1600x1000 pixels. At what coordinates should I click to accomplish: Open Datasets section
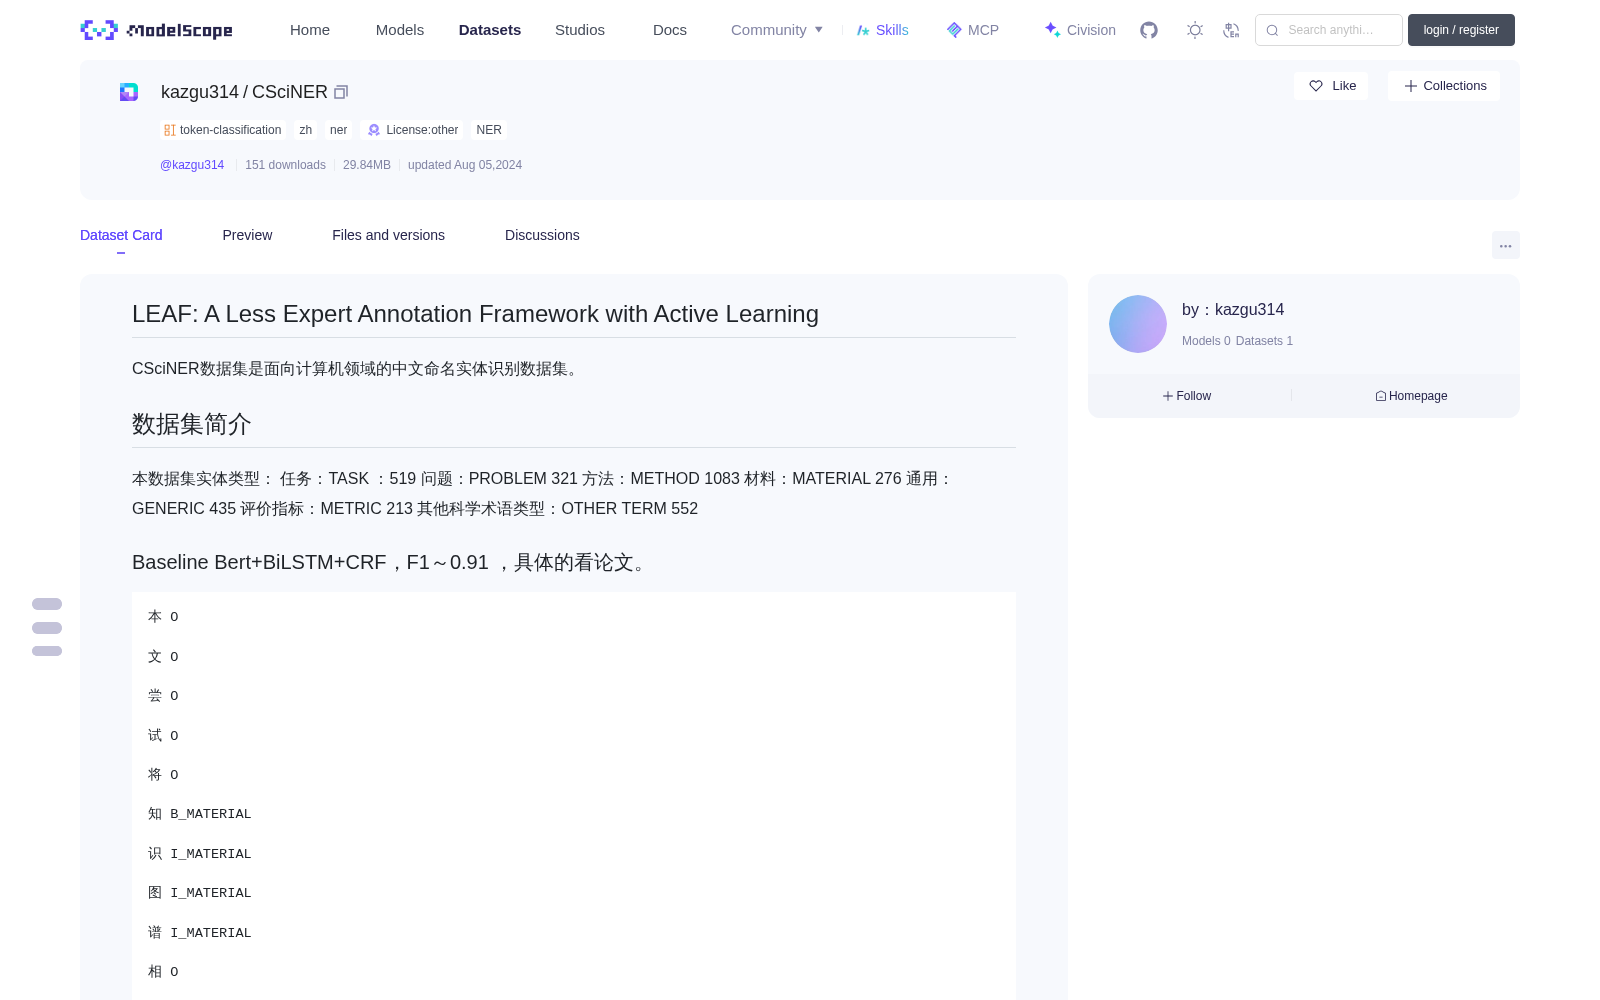click(490, 30)
